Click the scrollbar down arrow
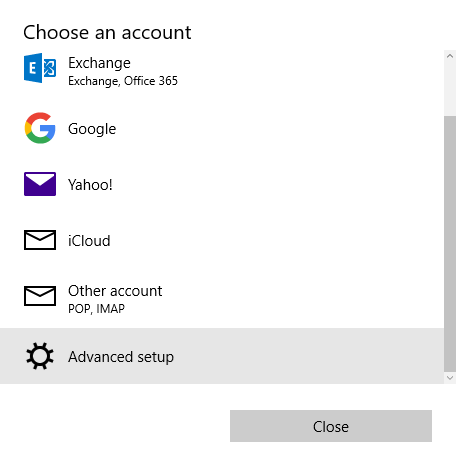Screen dimensions: 456x456 click(x=450, y=378)
